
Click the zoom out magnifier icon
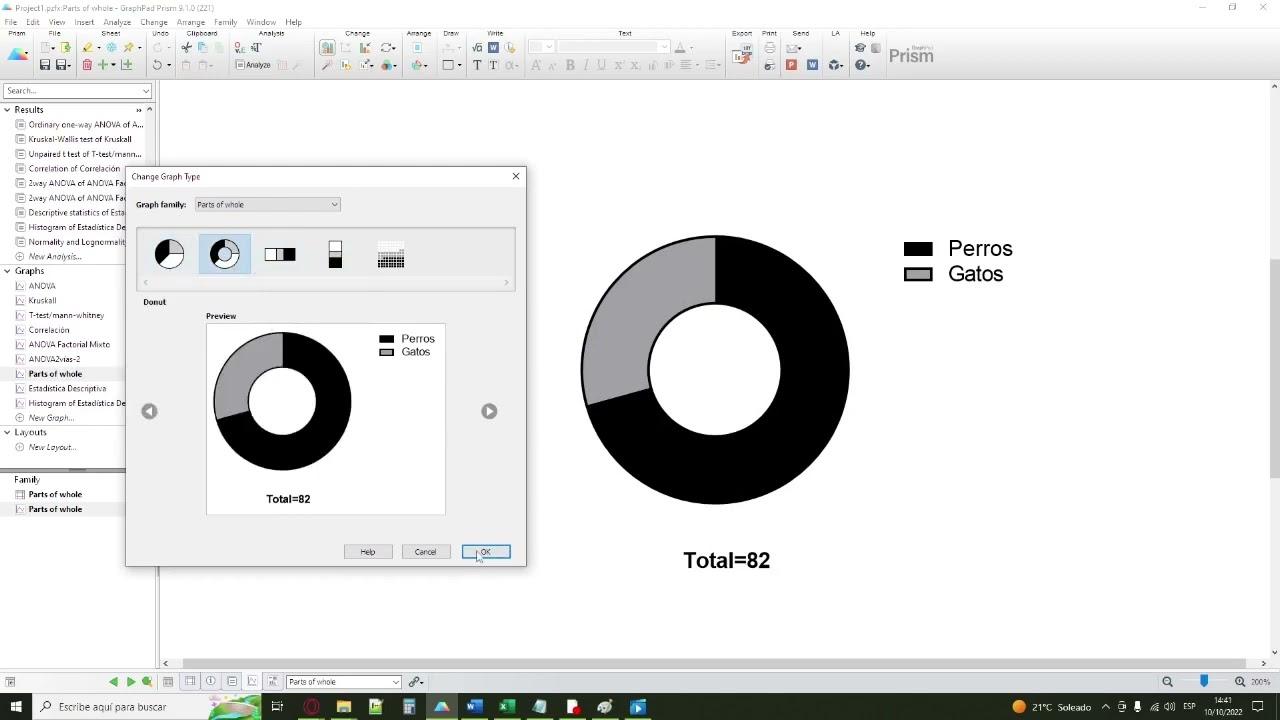[x=1167, y=682]
